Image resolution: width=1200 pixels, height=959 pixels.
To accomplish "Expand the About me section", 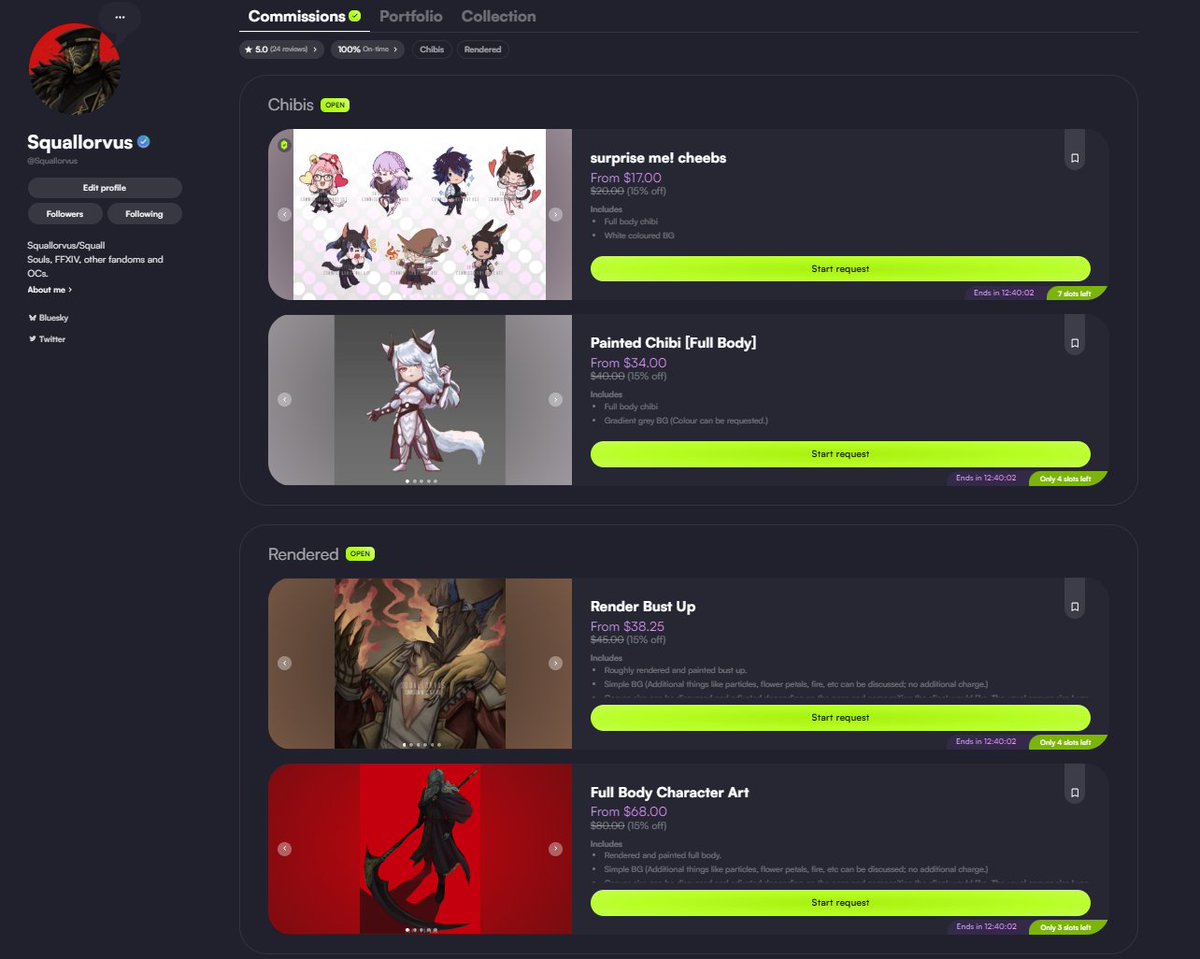I will [50, 290].
